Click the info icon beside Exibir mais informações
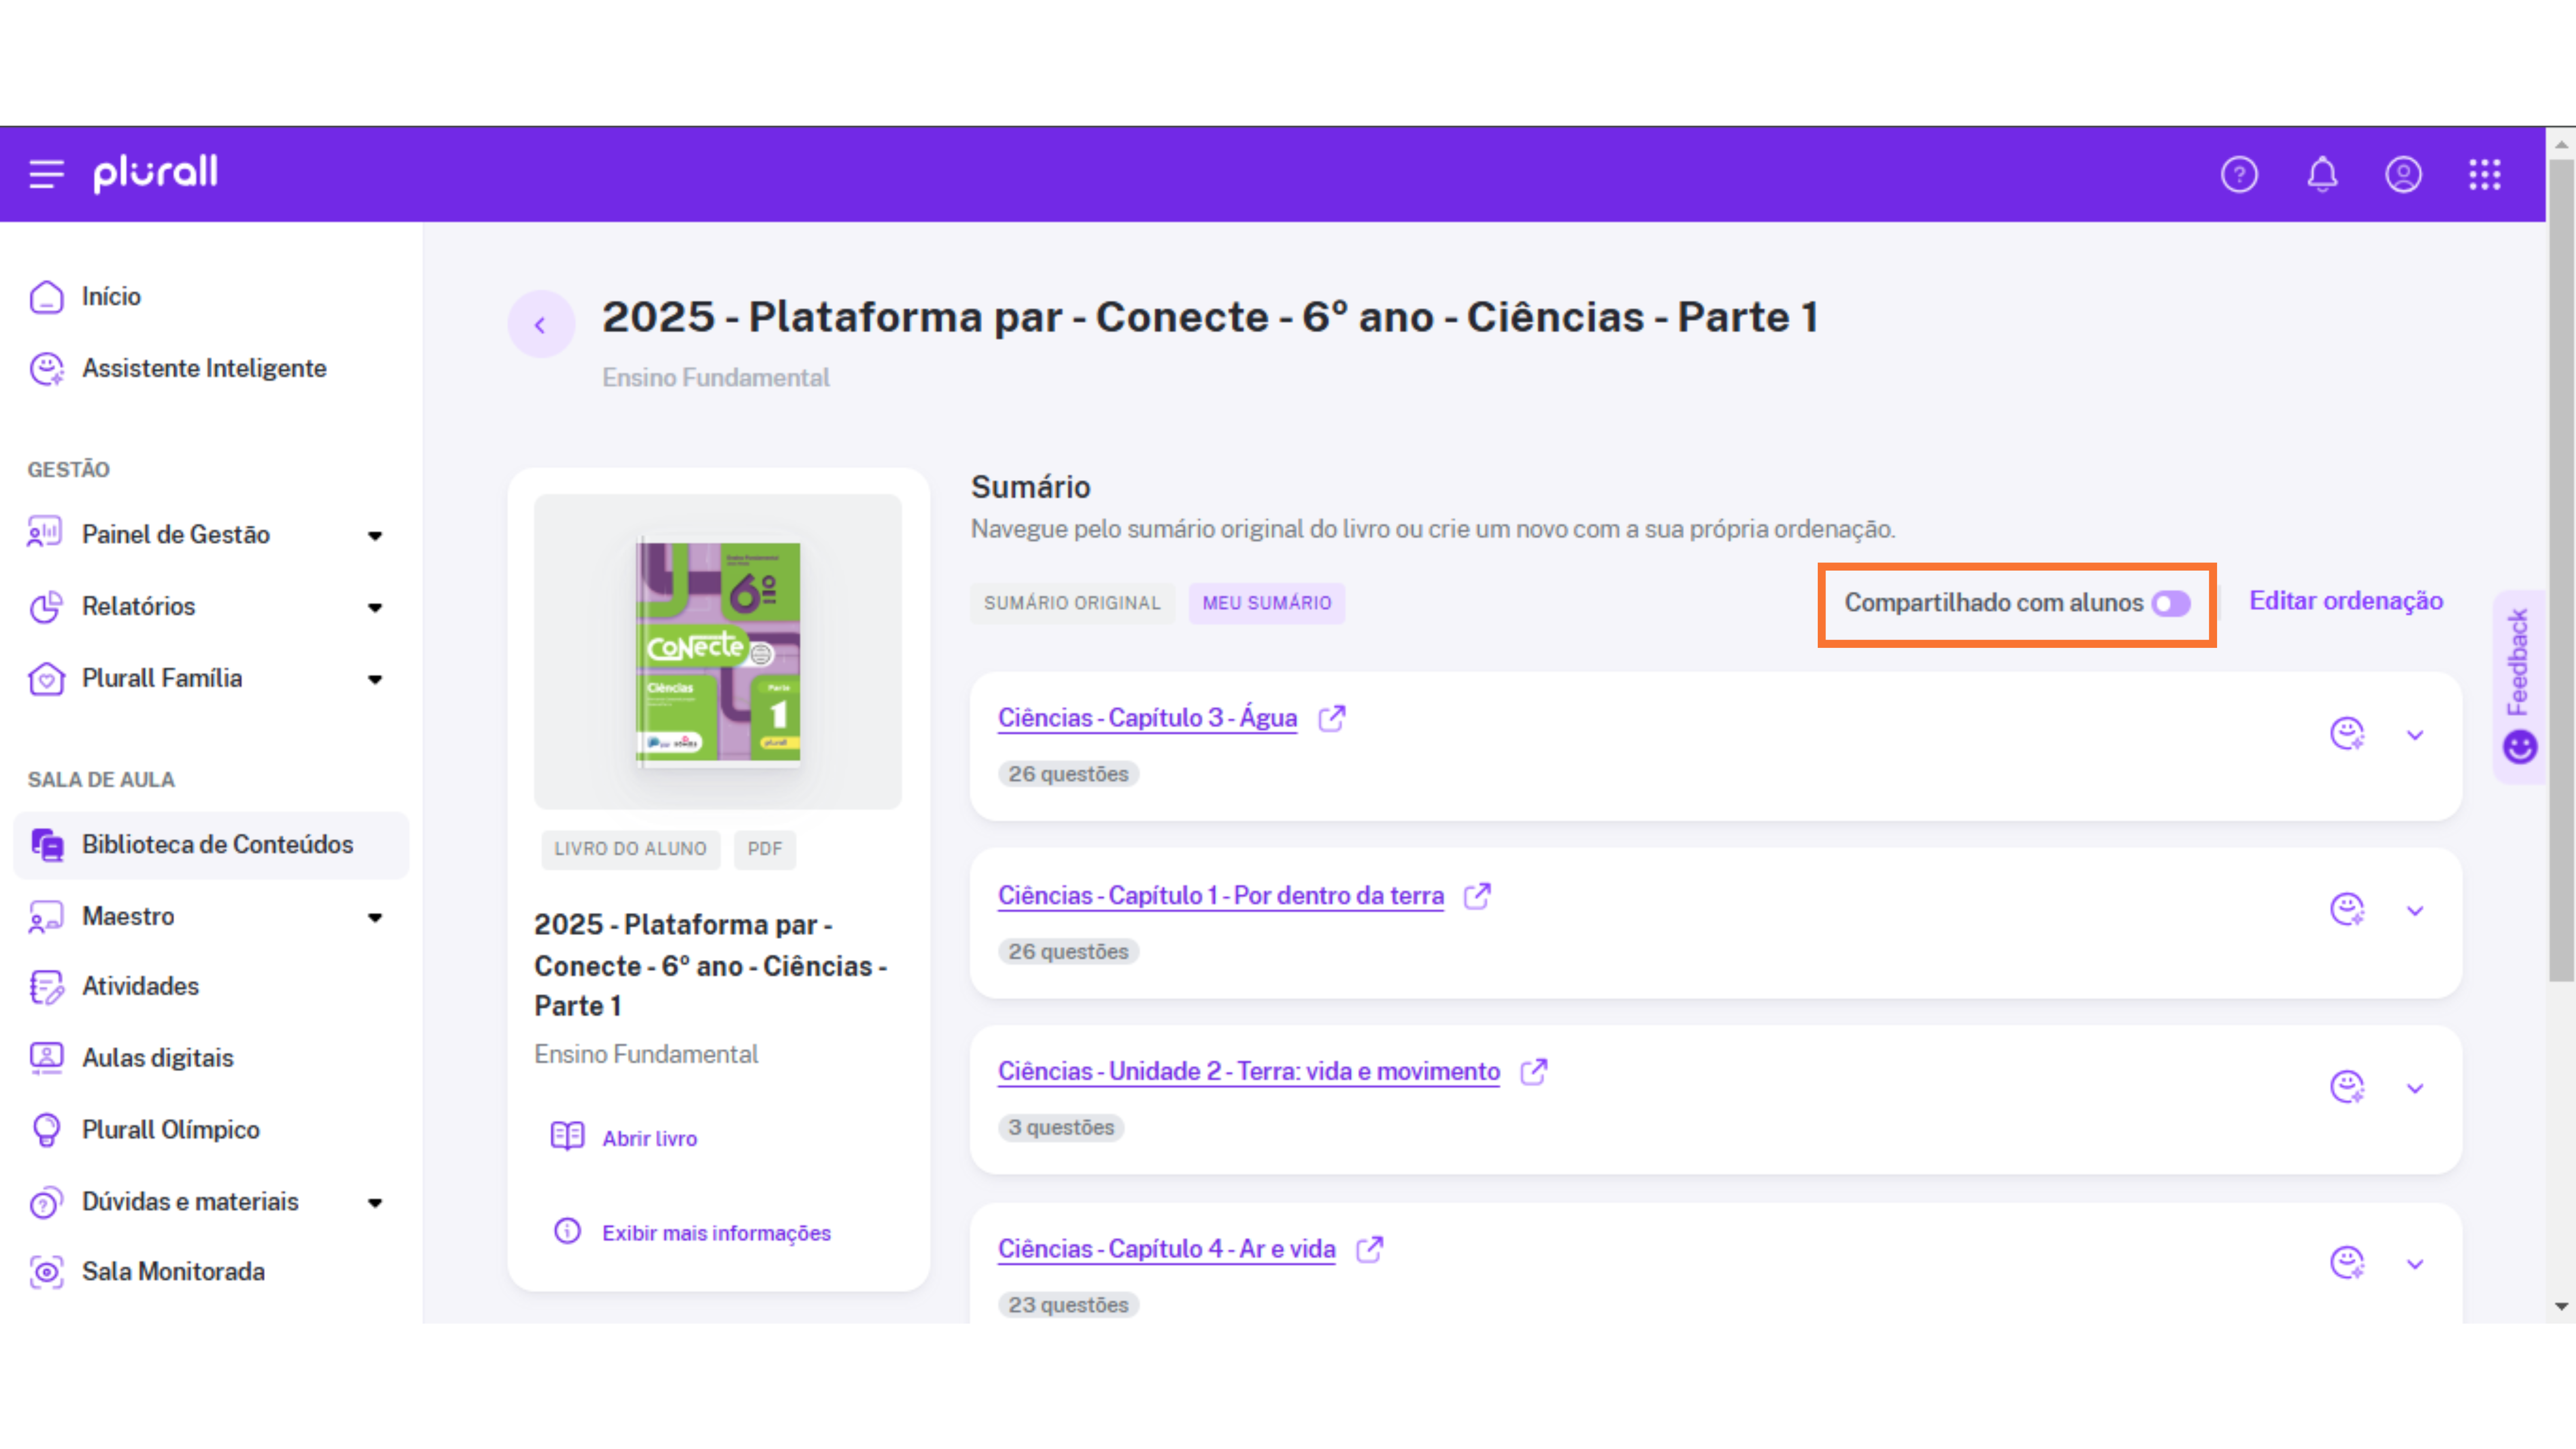The width and height of the screenshot is (2576, 1449). pyautogui.click(x=567, y=1231)
